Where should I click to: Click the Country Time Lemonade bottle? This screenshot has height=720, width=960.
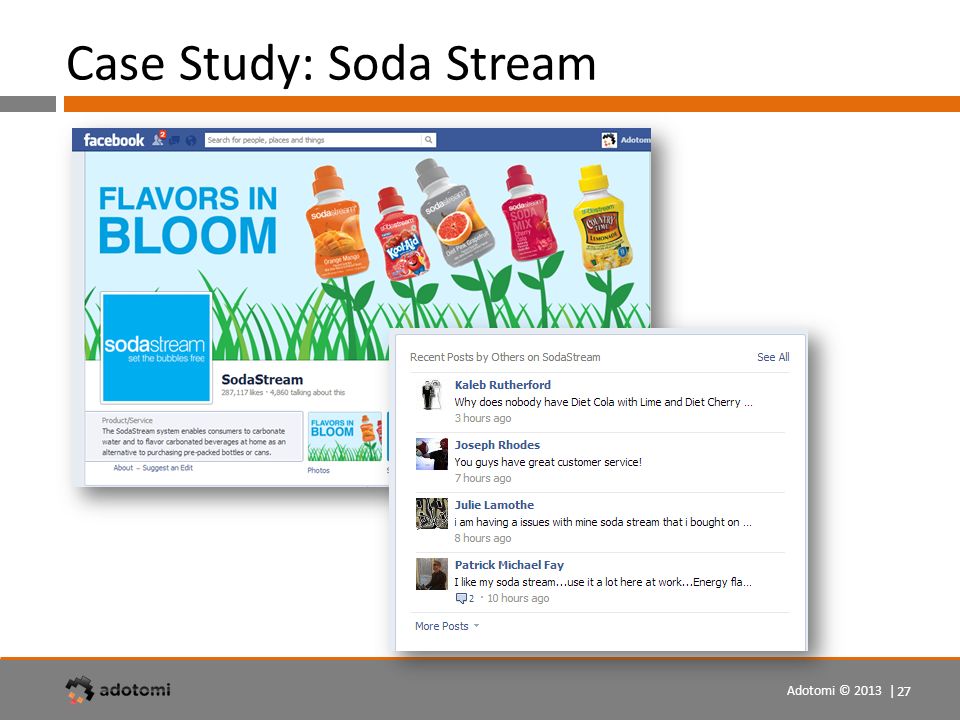601,218
